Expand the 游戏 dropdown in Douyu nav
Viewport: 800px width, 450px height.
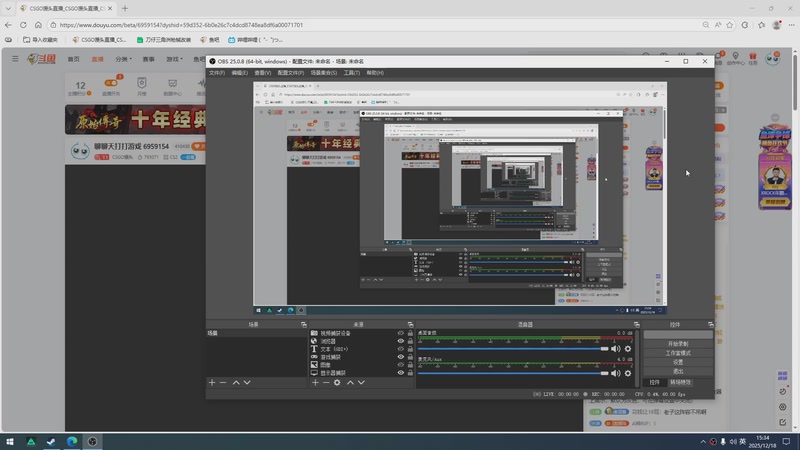[x=174, y=59]
